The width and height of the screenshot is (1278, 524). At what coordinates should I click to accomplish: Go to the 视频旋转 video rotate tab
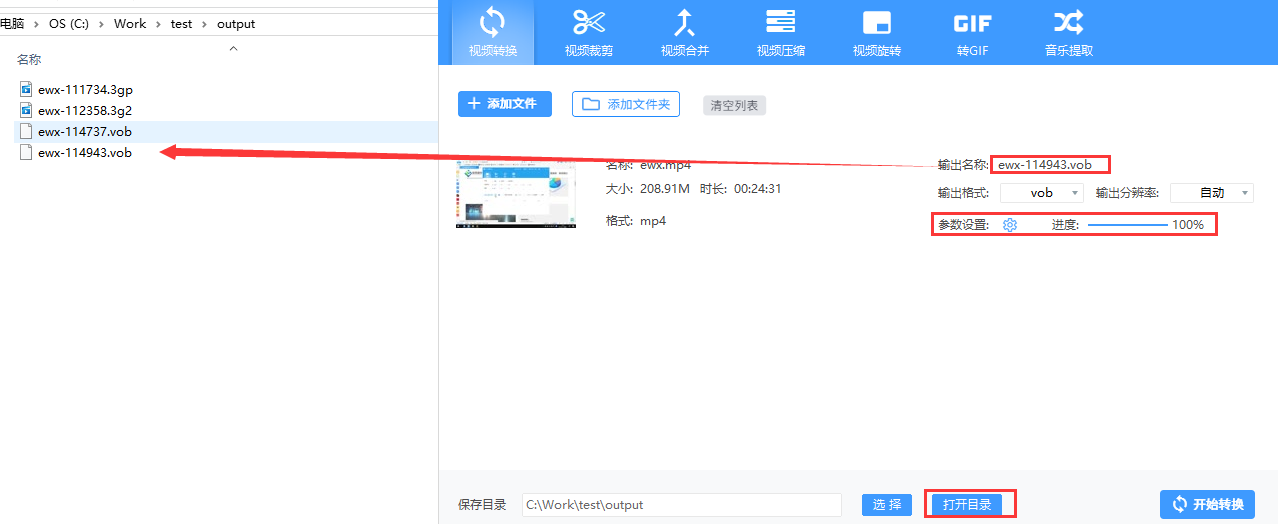coord(877,32)
